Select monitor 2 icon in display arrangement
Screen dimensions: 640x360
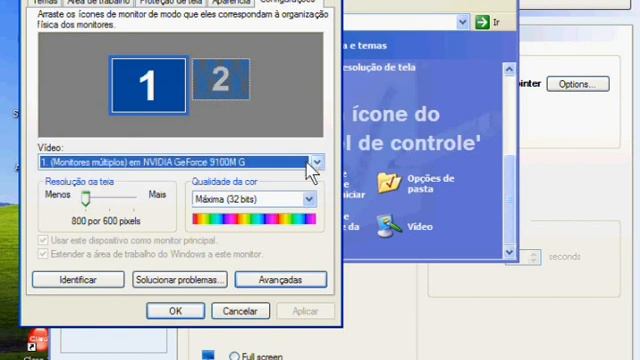click(221, 79)
